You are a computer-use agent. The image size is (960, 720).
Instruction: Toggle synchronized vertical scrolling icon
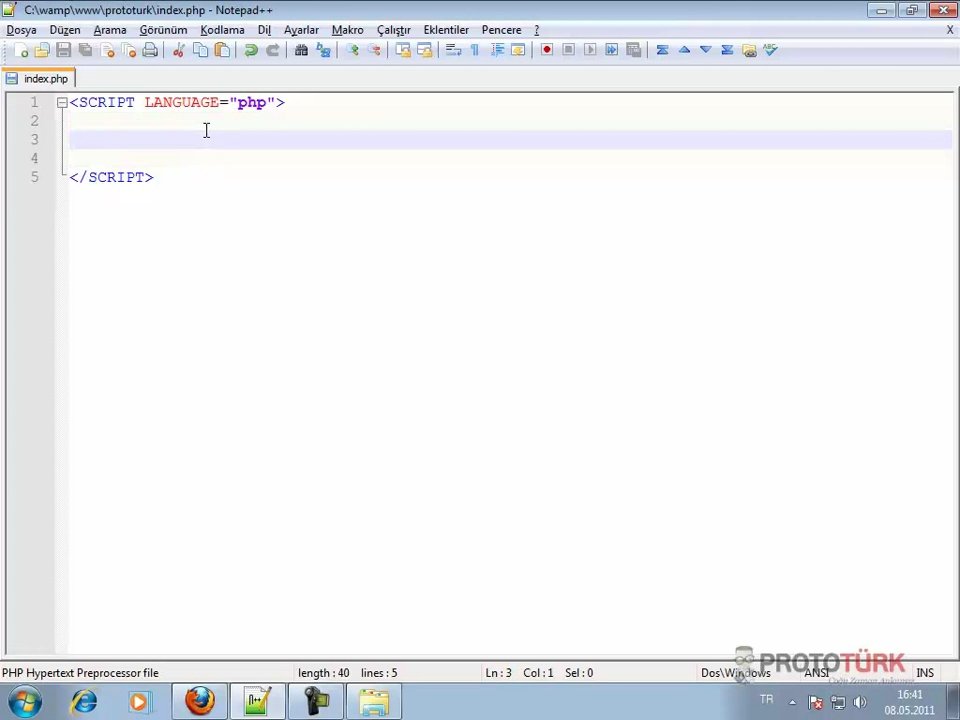pyautogui.click(x=403, y=50)
